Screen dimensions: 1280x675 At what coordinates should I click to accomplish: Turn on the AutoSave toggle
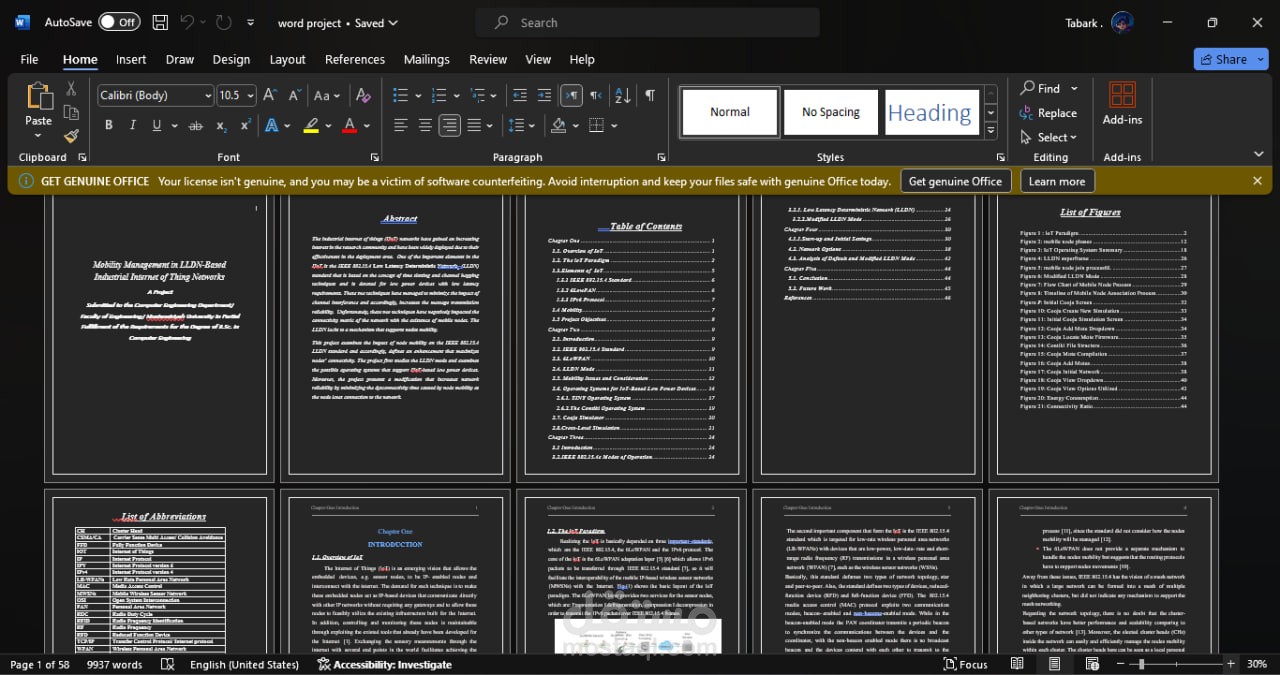tap(119, 21)
